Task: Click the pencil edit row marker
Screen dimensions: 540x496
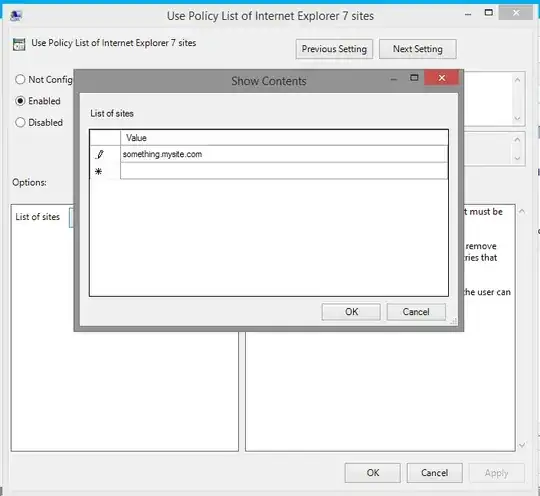Action: [x=100, y=154]
